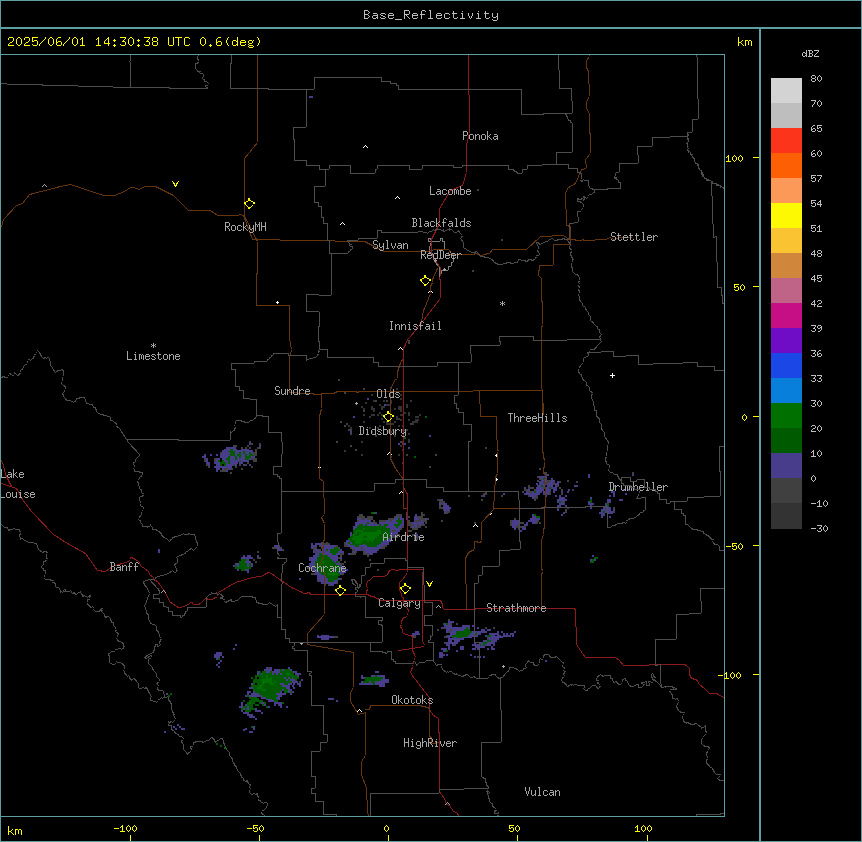Click the Sylvan label
The width and height of the screenshot is (862, 842).
390,245
